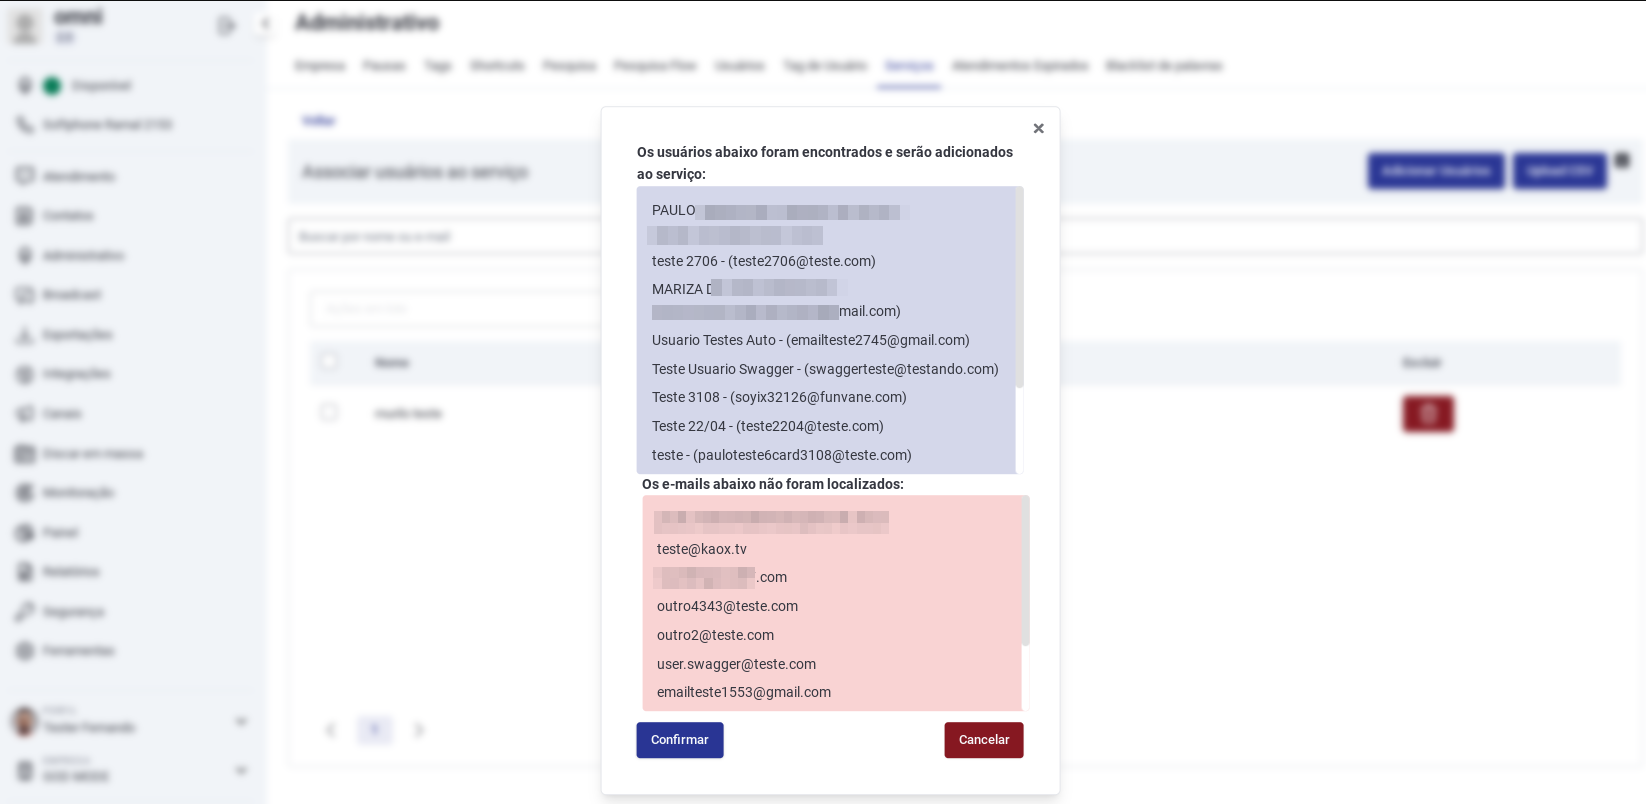
Task: Expand the user profile dropdown arrow
Action: [241, 721]
